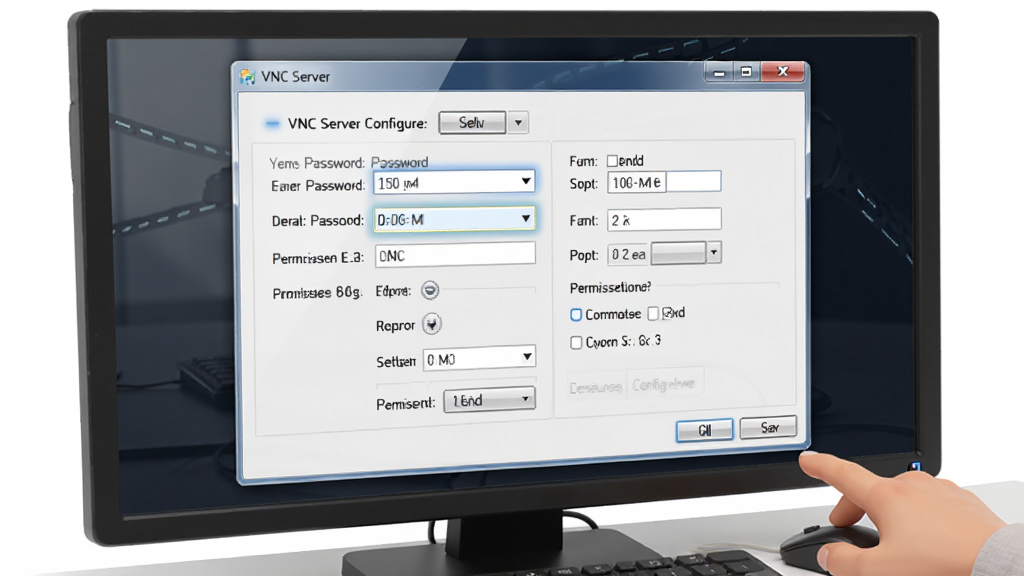
Task: Maximize the VNC Server window
Action: (x=746, y=72)
